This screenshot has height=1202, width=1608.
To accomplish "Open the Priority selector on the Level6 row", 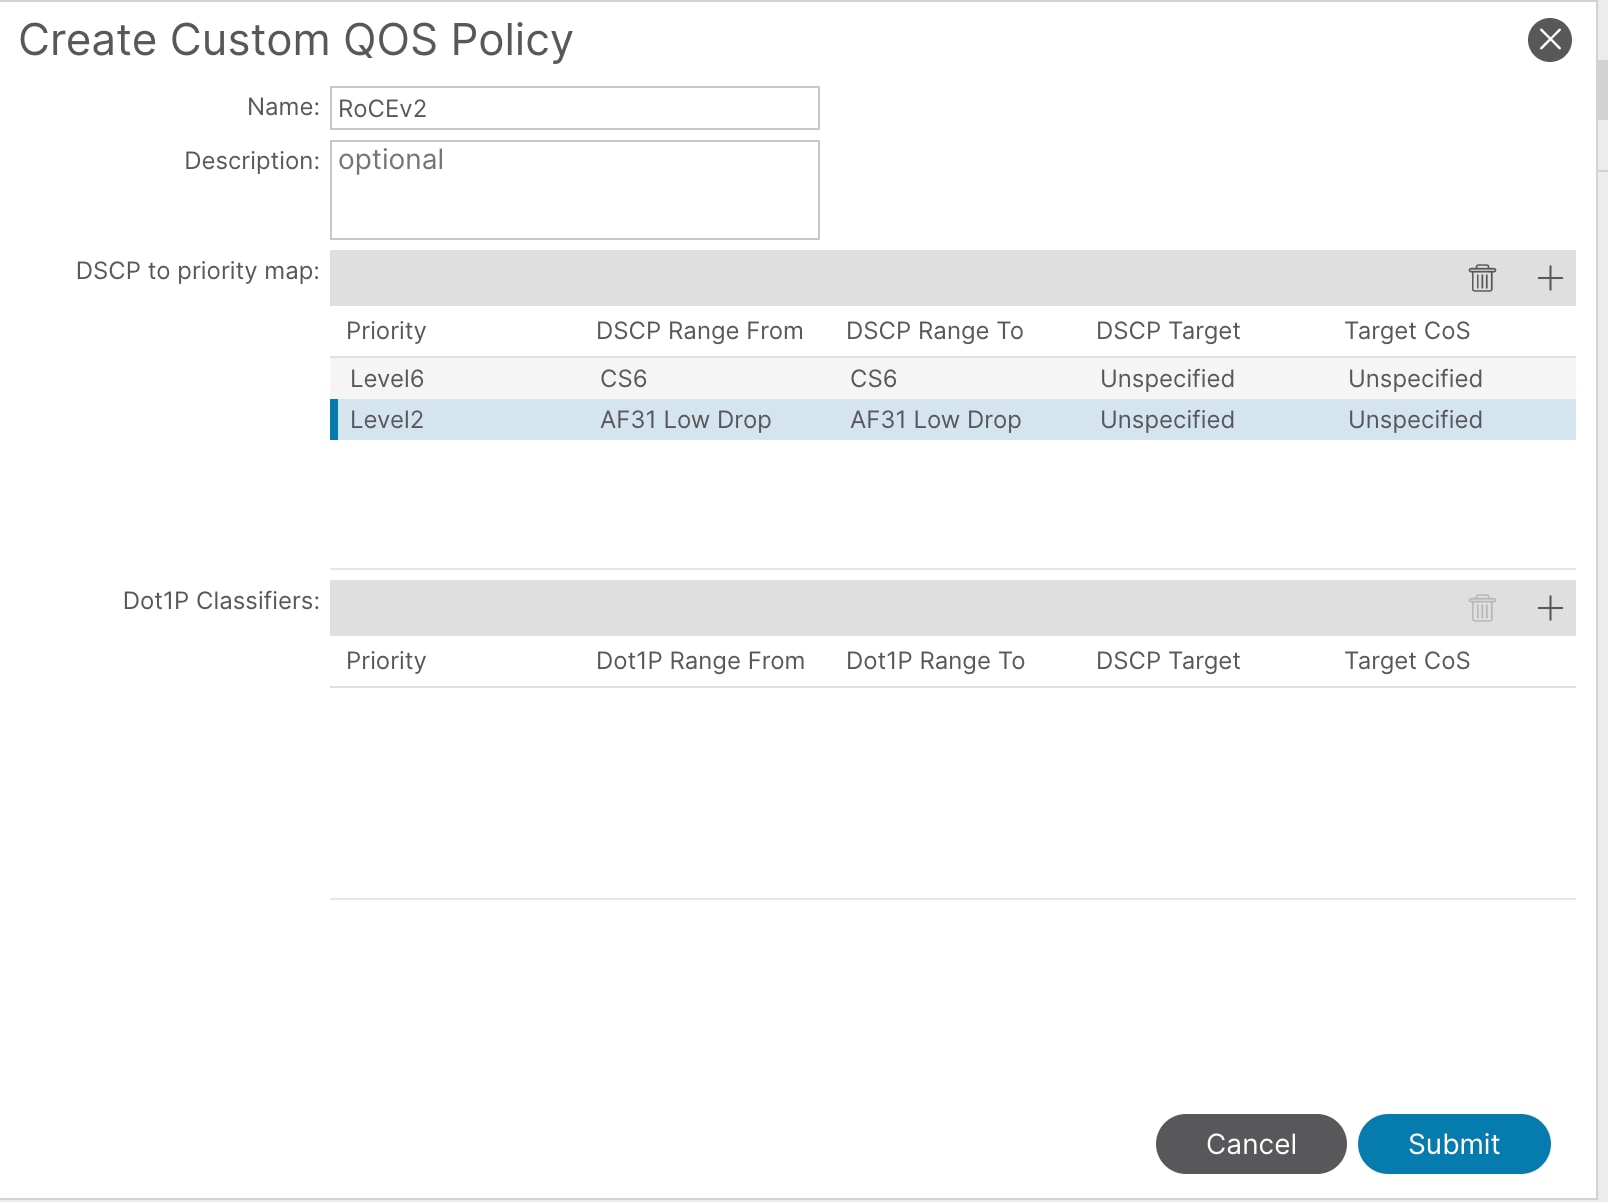I will click(387, 378).
